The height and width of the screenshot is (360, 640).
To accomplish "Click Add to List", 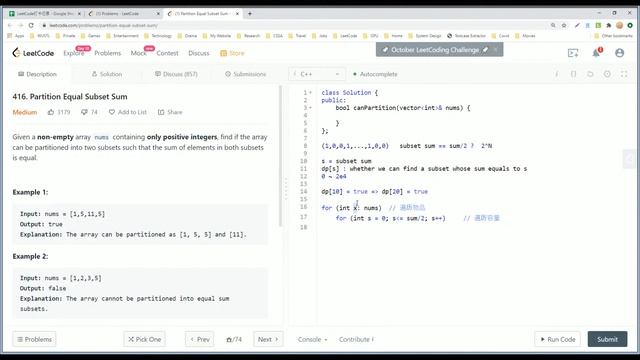I will (x=127, y=112).
